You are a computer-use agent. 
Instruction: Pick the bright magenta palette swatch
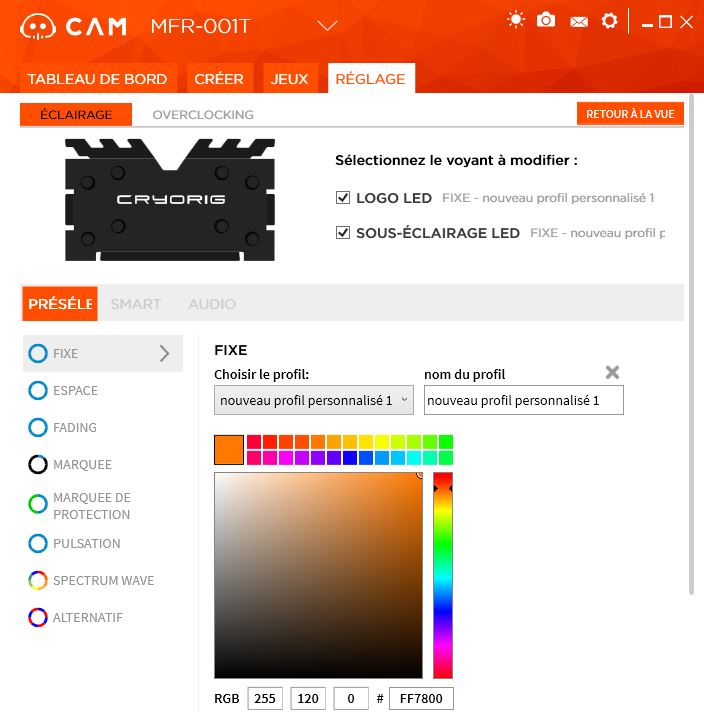(286, 457)
